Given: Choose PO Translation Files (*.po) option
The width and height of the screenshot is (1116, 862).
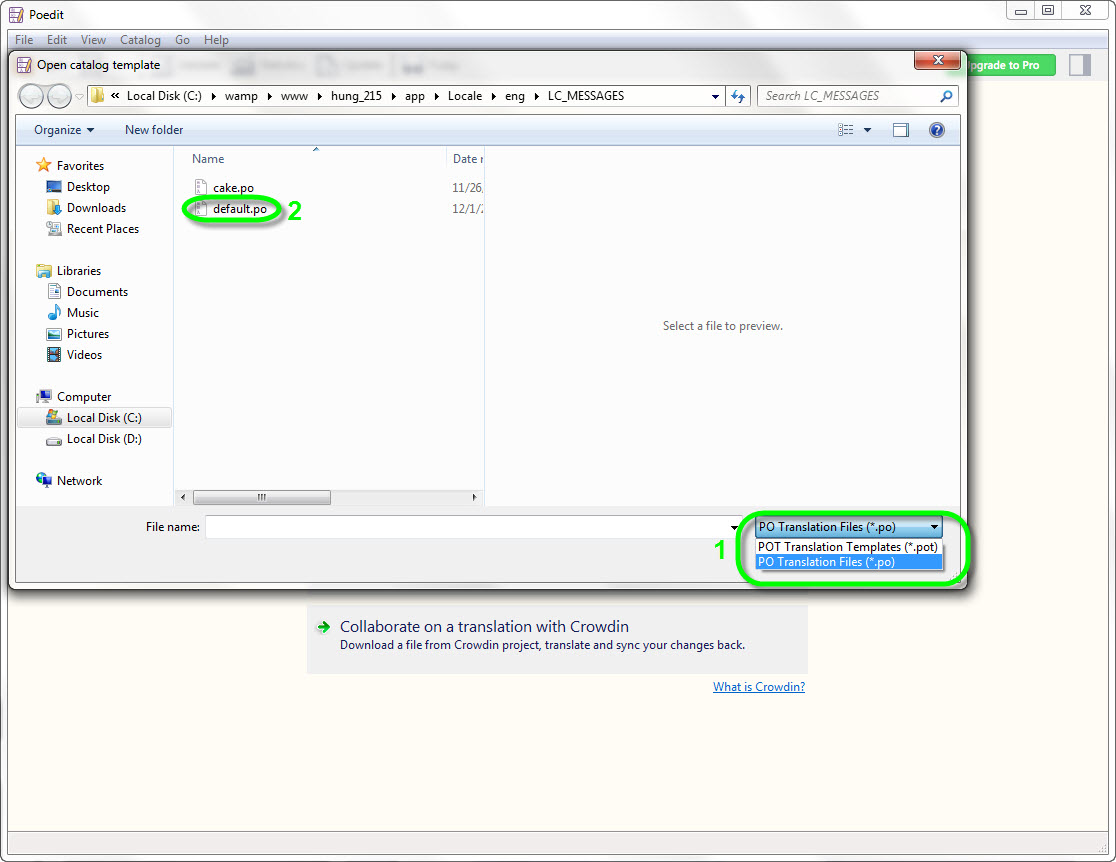Looking at the screenshot, I should tap(848, 562).
